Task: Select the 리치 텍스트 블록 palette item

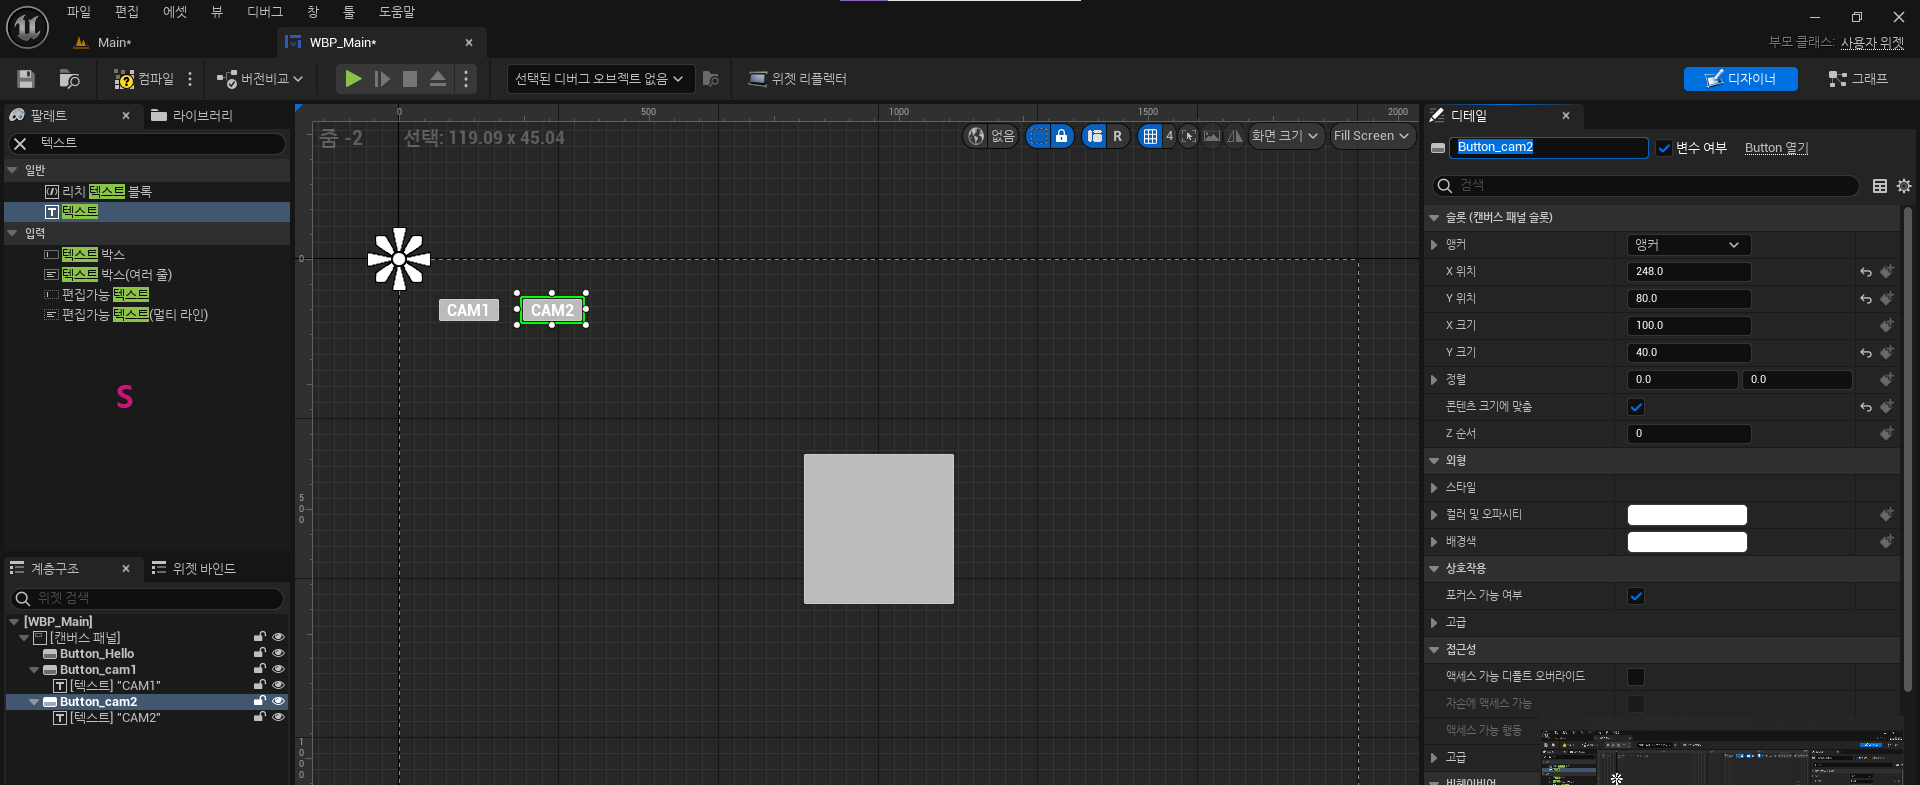Action: [x=107, y=192]
